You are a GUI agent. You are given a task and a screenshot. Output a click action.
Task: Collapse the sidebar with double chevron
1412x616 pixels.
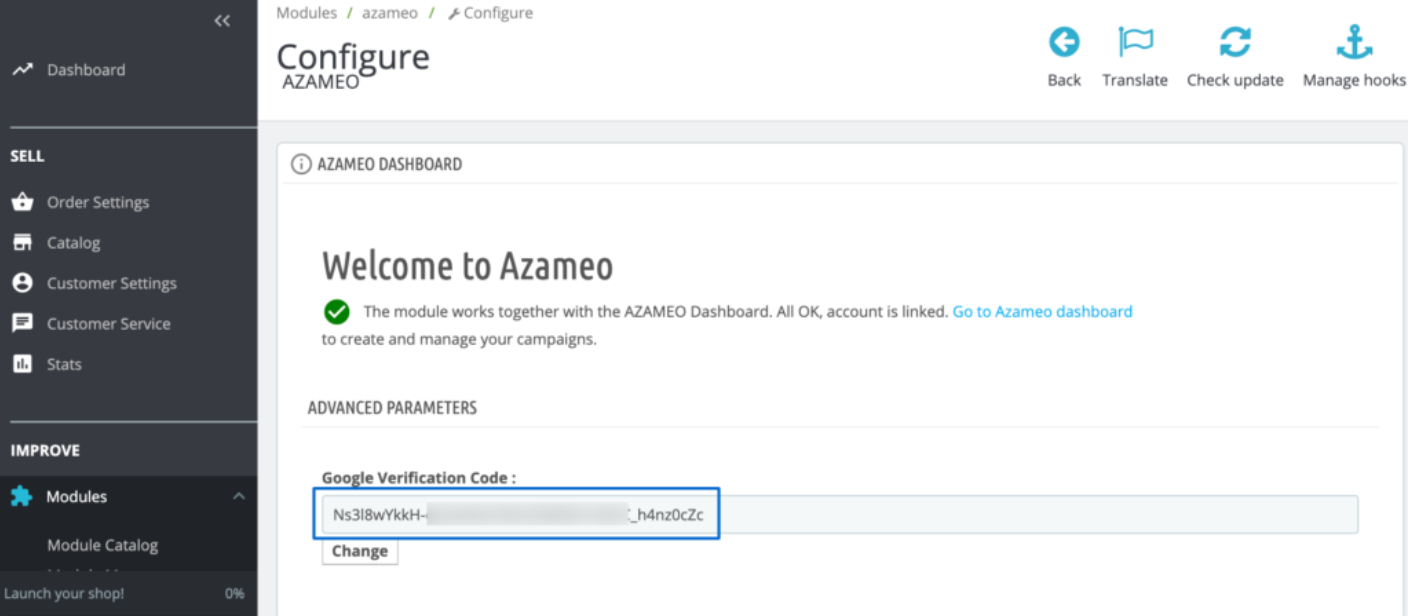[222, 21]
